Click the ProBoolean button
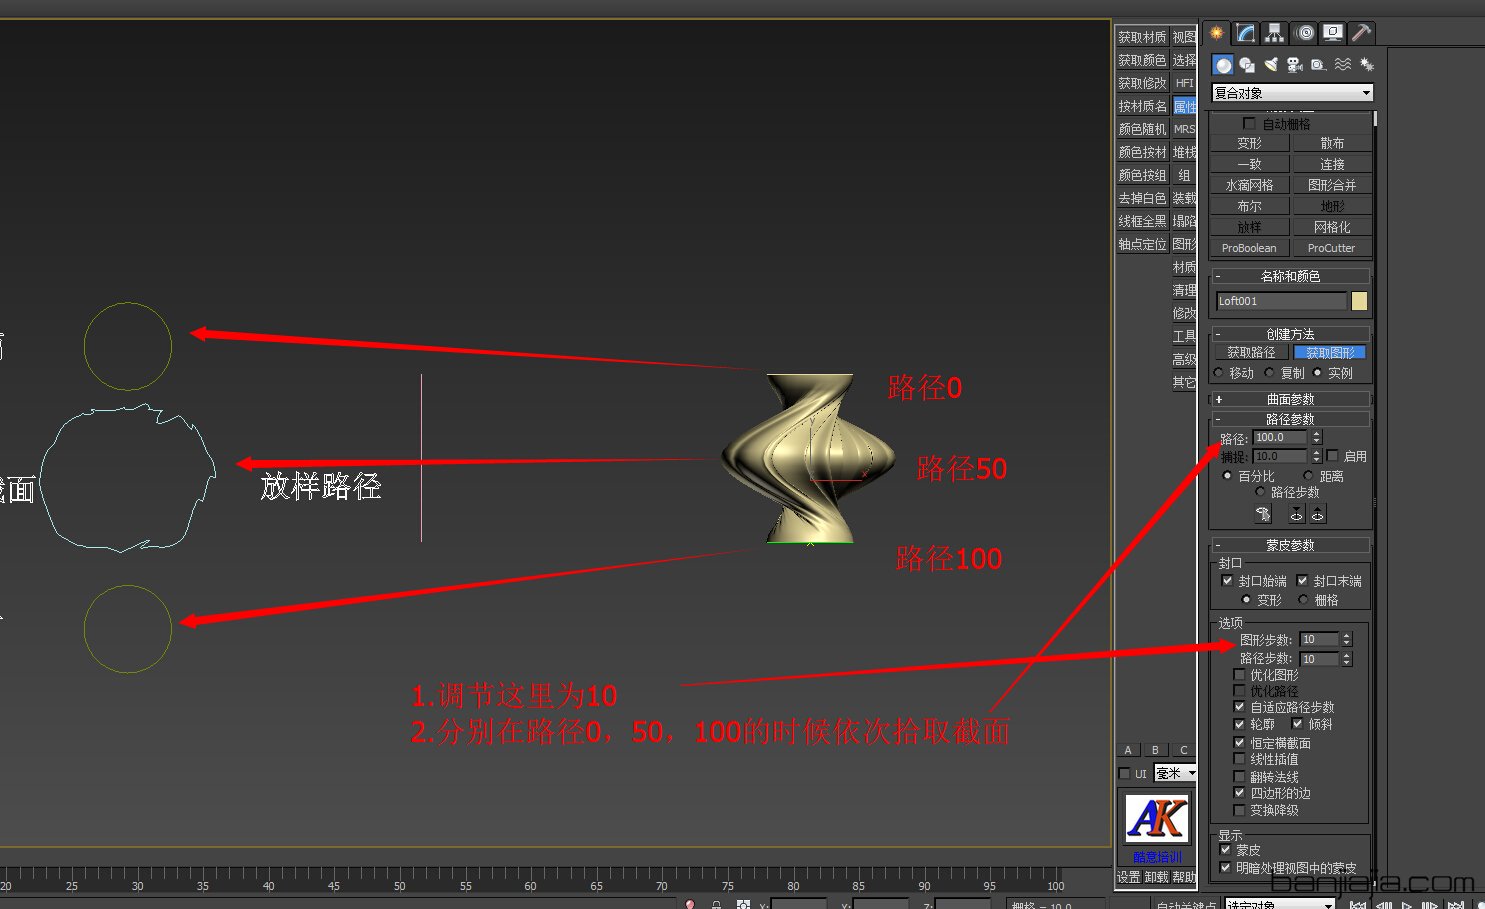The height and width of the screenshot is (909, 1485). tap(1248, 247)
